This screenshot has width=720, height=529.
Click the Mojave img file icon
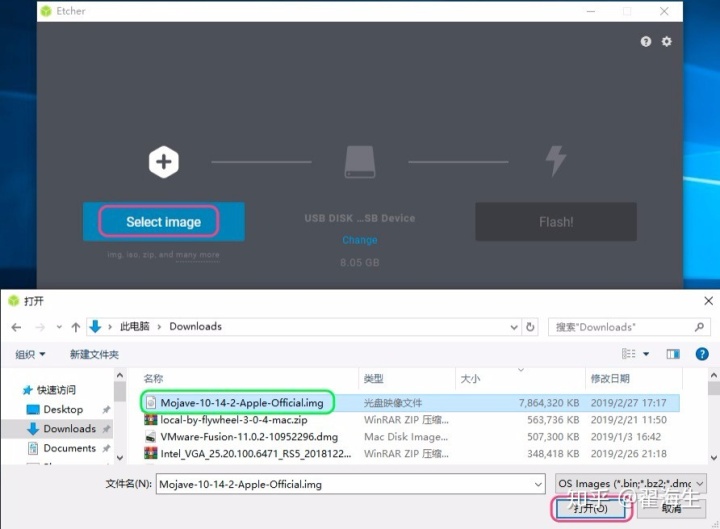[x=151, y=403]
